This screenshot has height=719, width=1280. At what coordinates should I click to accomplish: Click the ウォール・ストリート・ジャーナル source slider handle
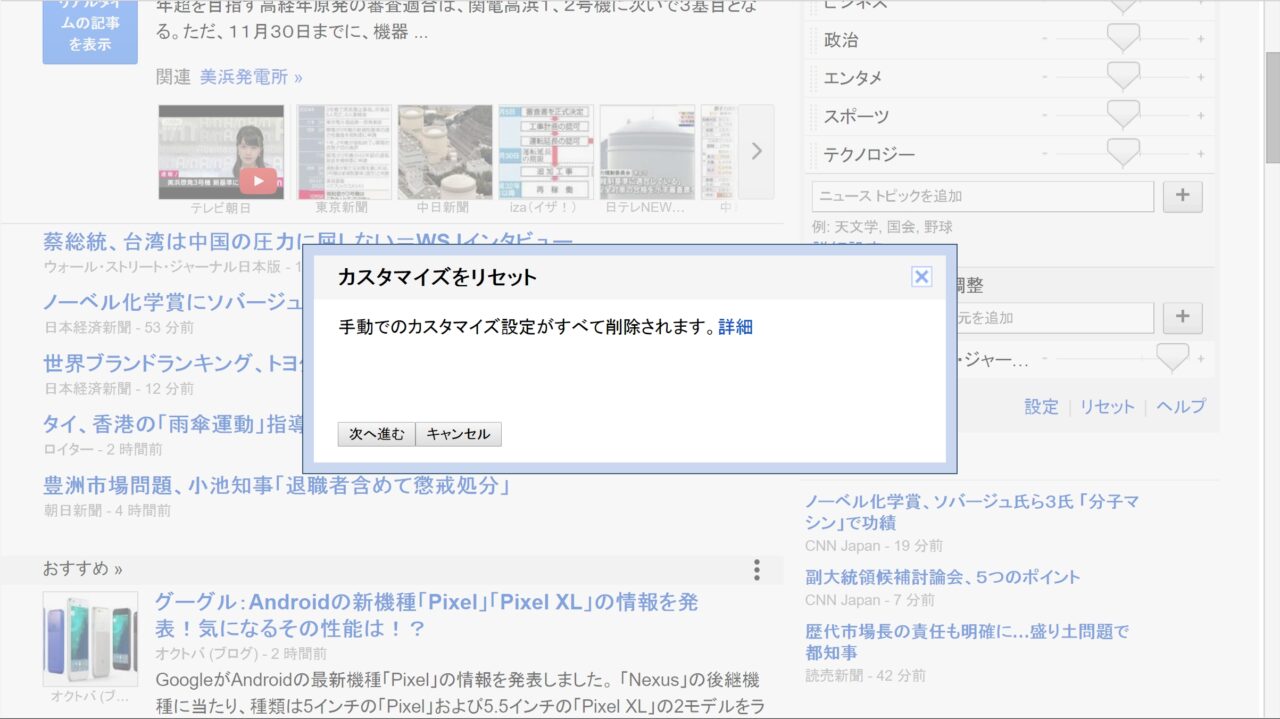(1171, 357)
